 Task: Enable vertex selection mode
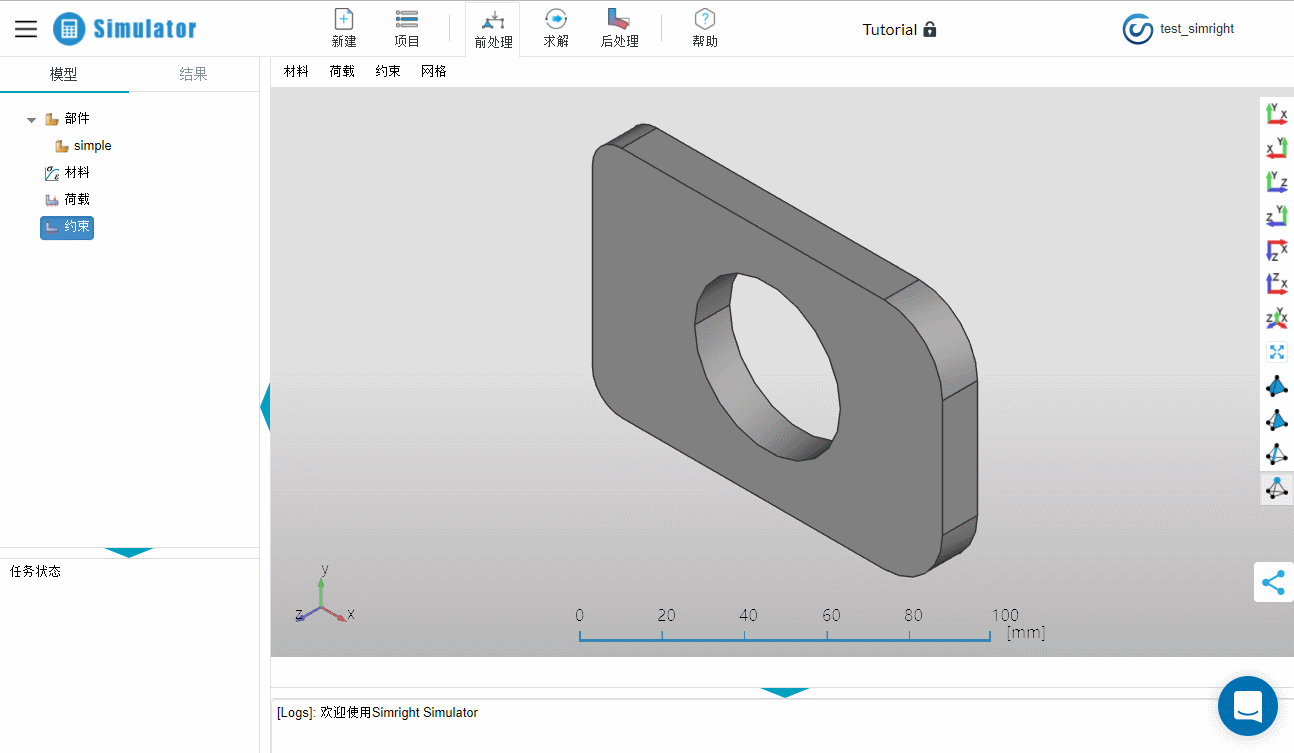1277,488
